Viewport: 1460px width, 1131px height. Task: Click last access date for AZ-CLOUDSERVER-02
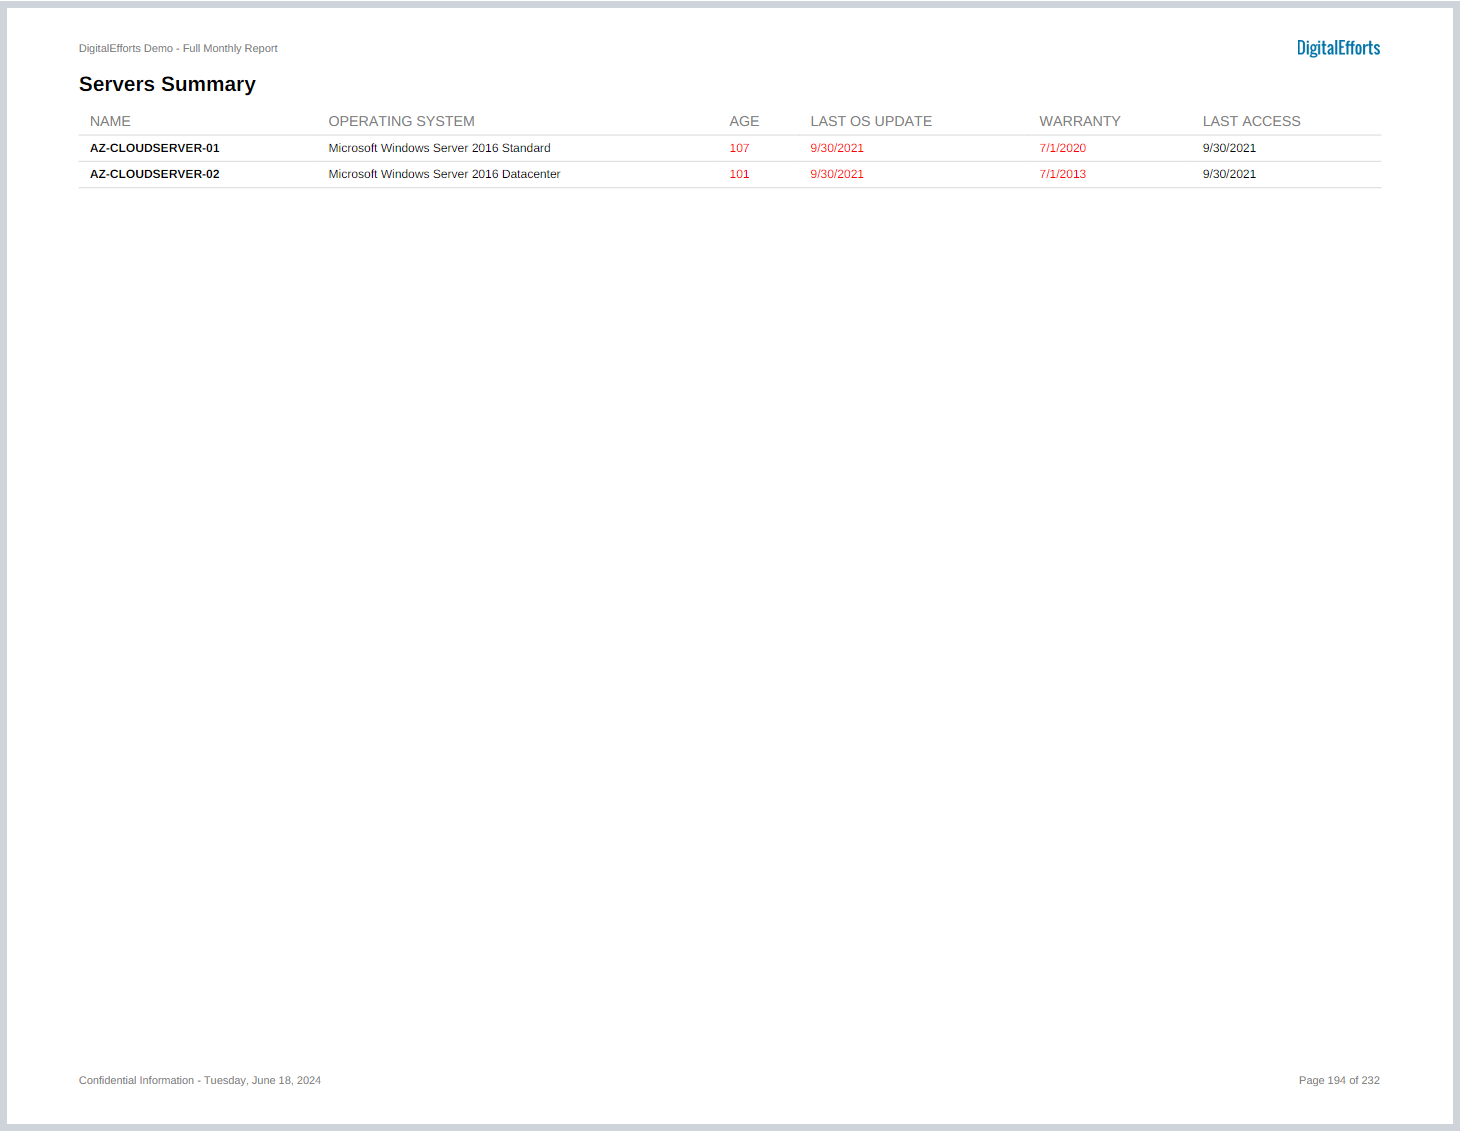point(1229,174)
